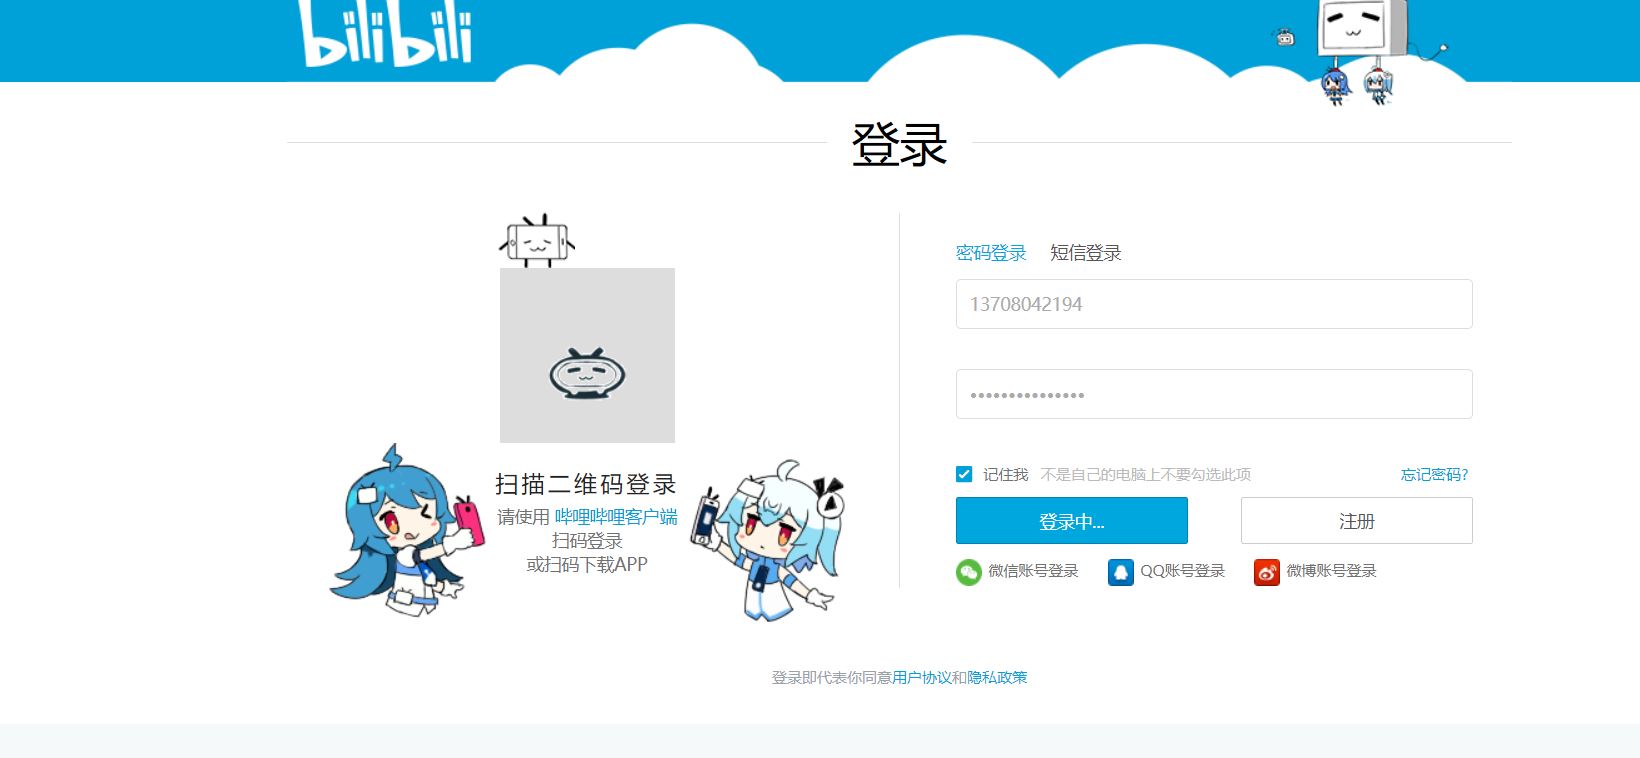
Task: Switch to 短信登录 SMS login tab
Action: (1086, 253)
